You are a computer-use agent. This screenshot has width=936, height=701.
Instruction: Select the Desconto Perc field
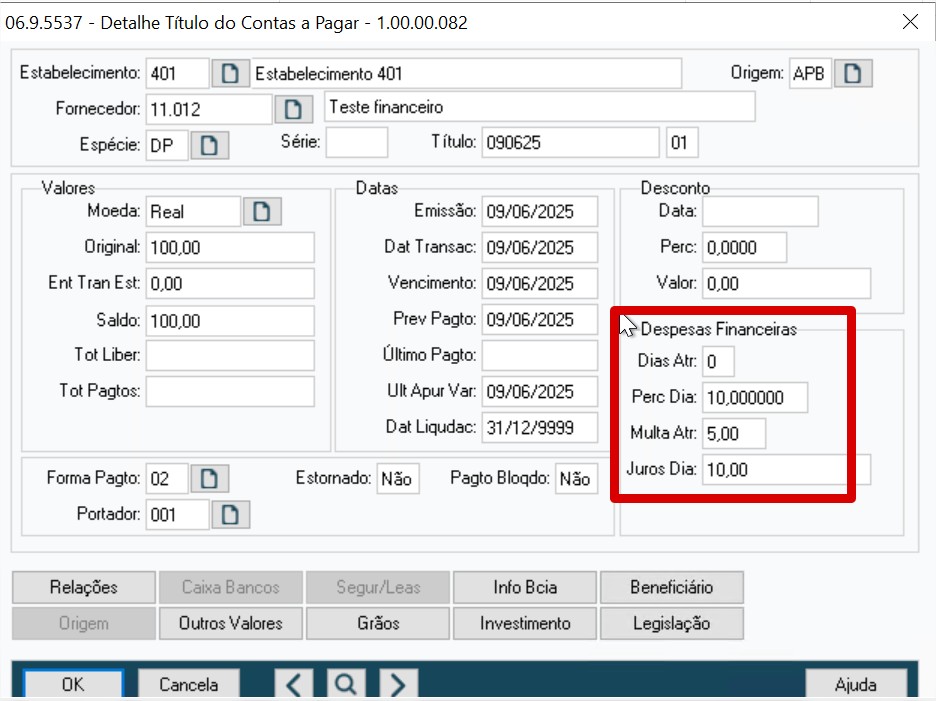[x=744, y=247]
